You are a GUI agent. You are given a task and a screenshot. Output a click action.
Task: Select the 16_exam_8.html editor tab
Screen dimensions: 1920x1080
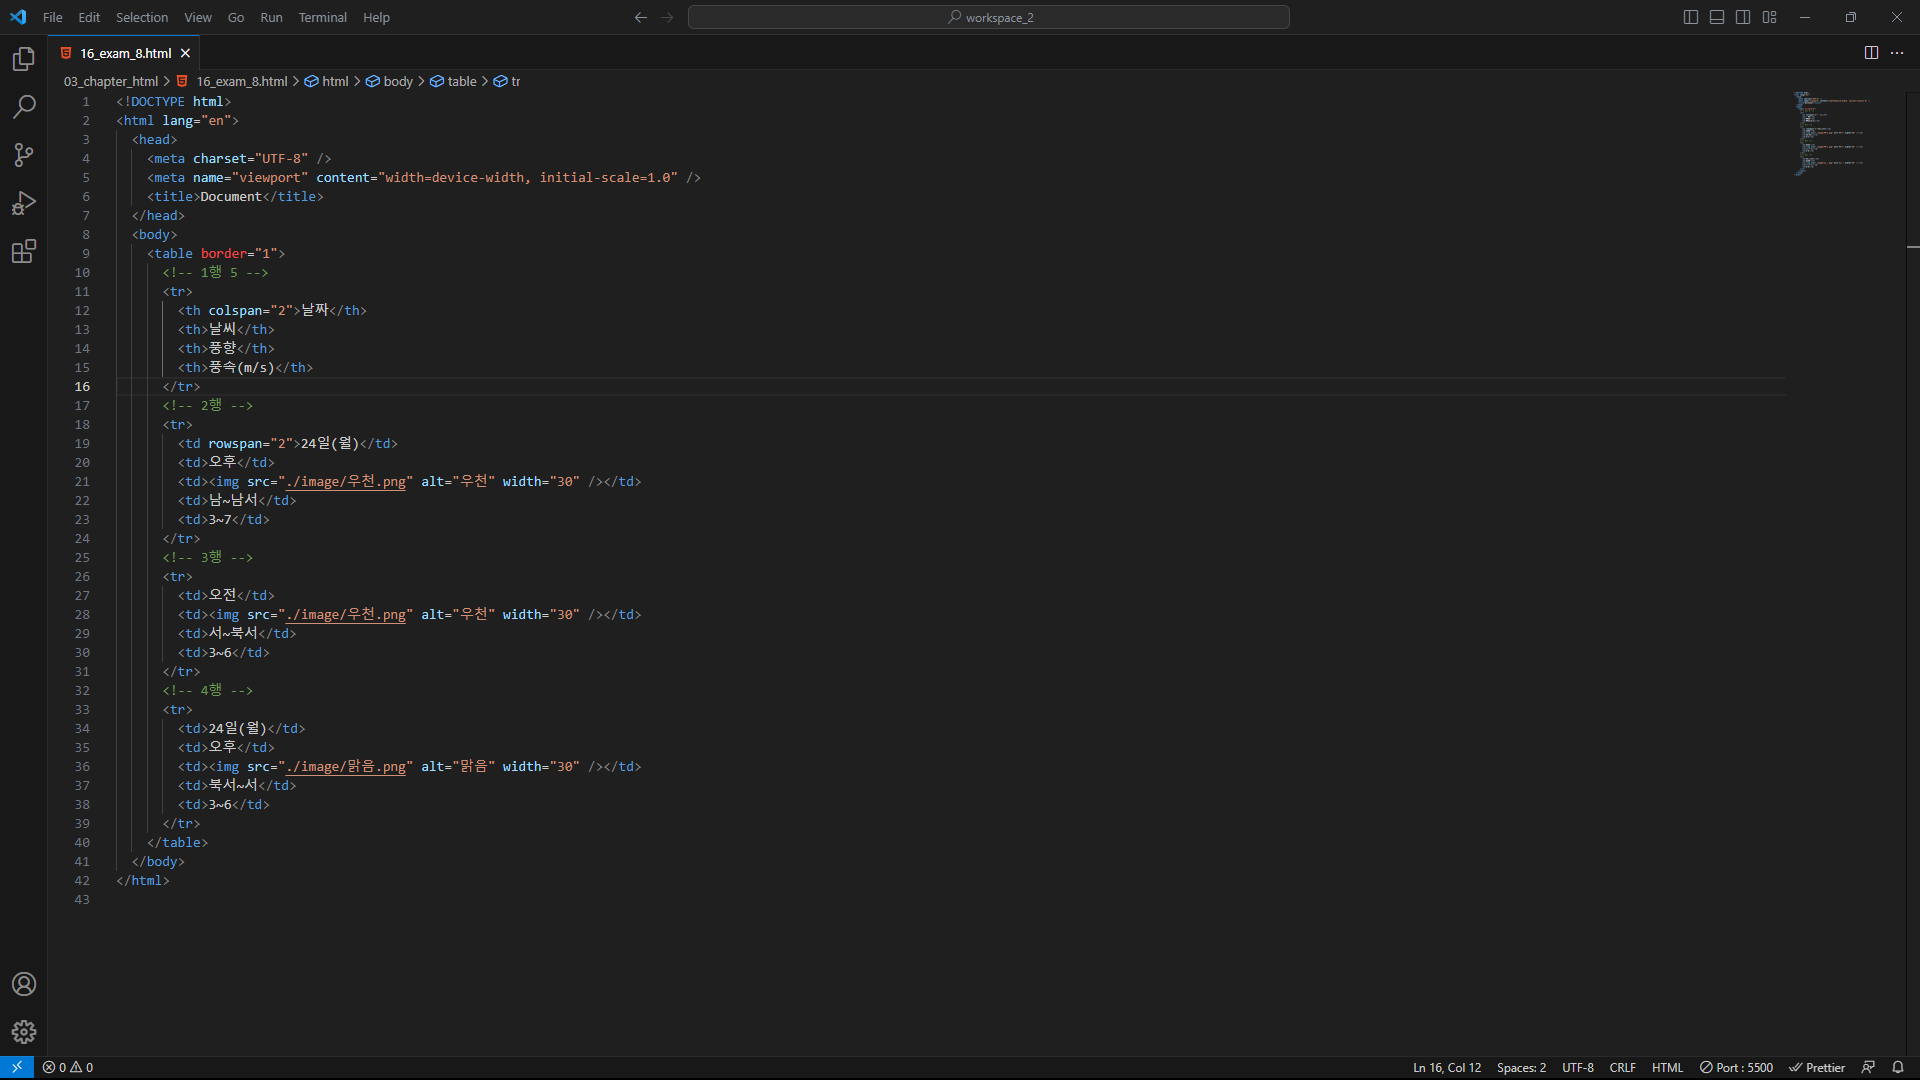click(125, 53)
